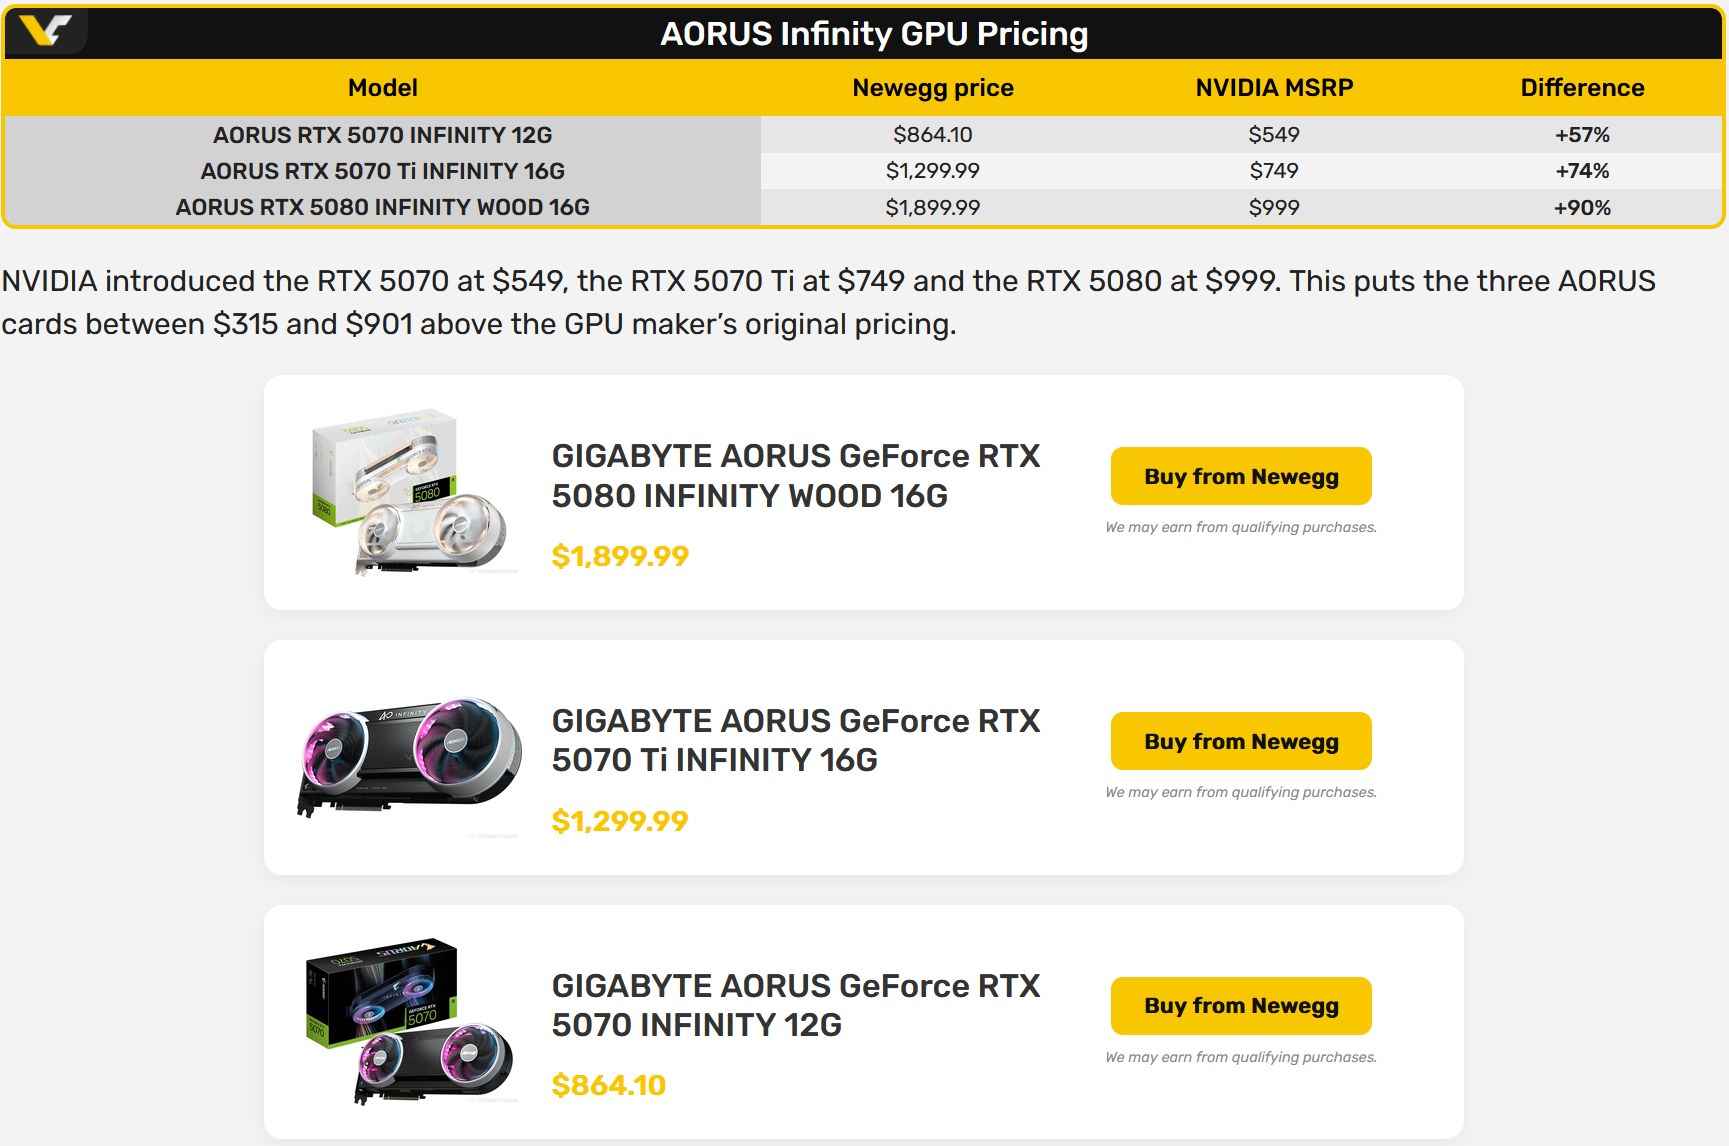Select the Model column header
The height and width of the screenshot is (1146, 1729).
(383, 88)
